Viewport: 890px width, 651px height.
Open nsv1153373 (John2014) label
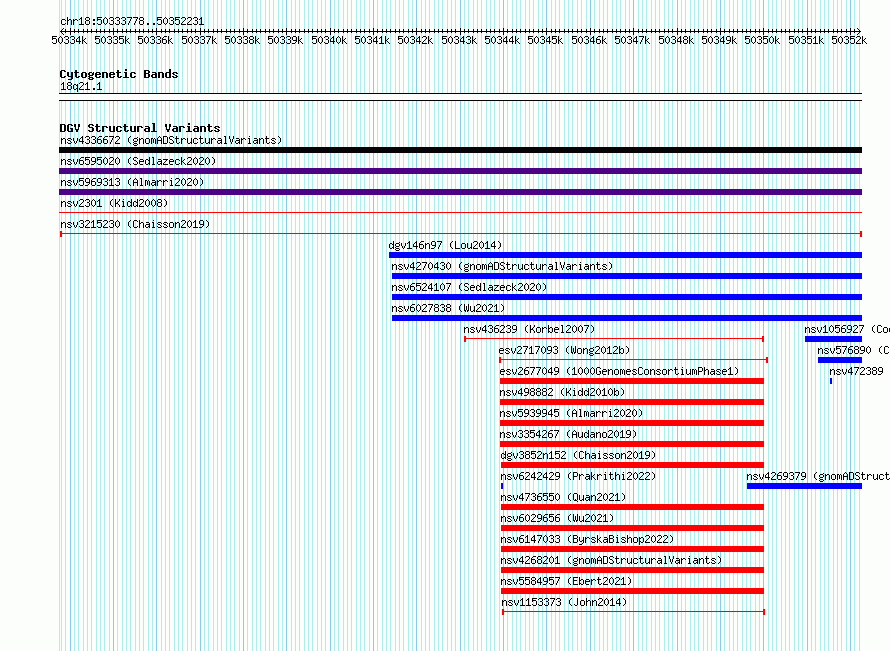[x=564, y=602]
